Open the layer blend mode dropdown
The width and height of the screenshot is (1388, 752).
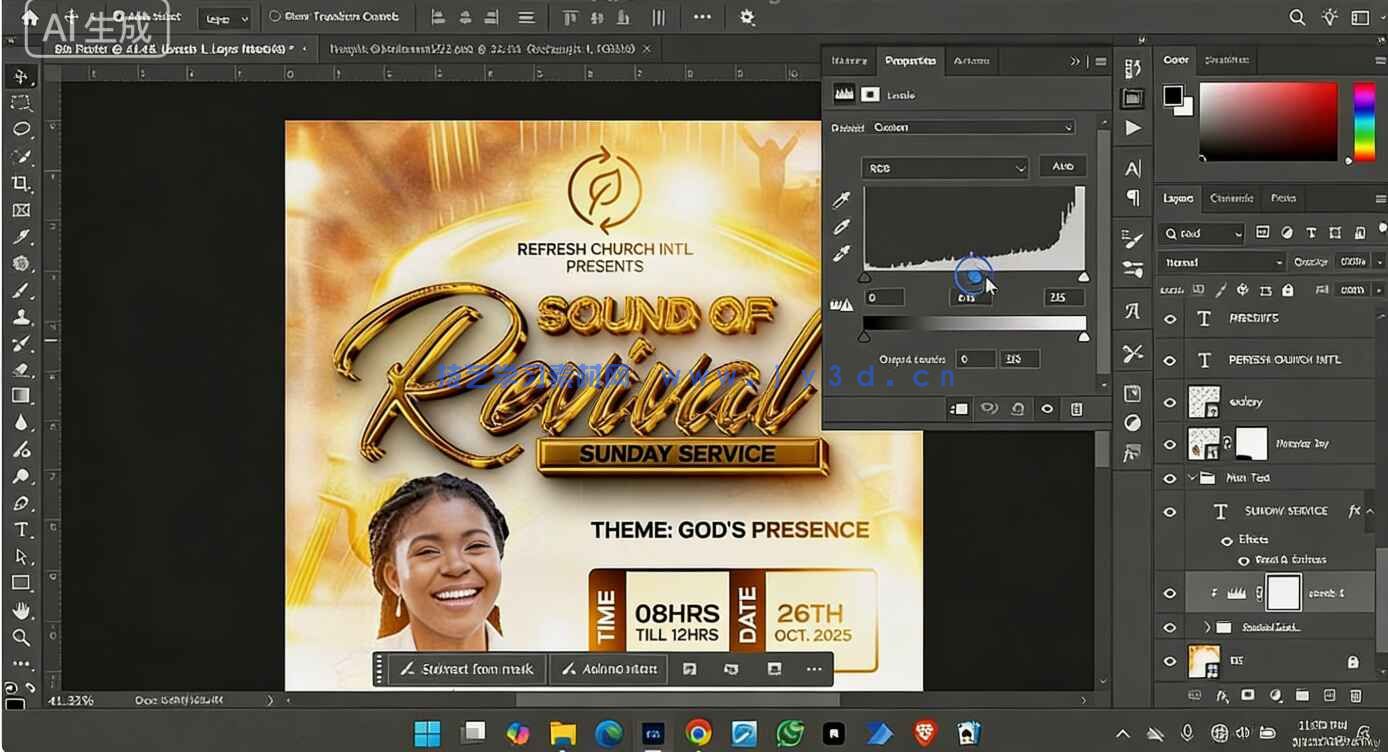tap(1222, 262)
